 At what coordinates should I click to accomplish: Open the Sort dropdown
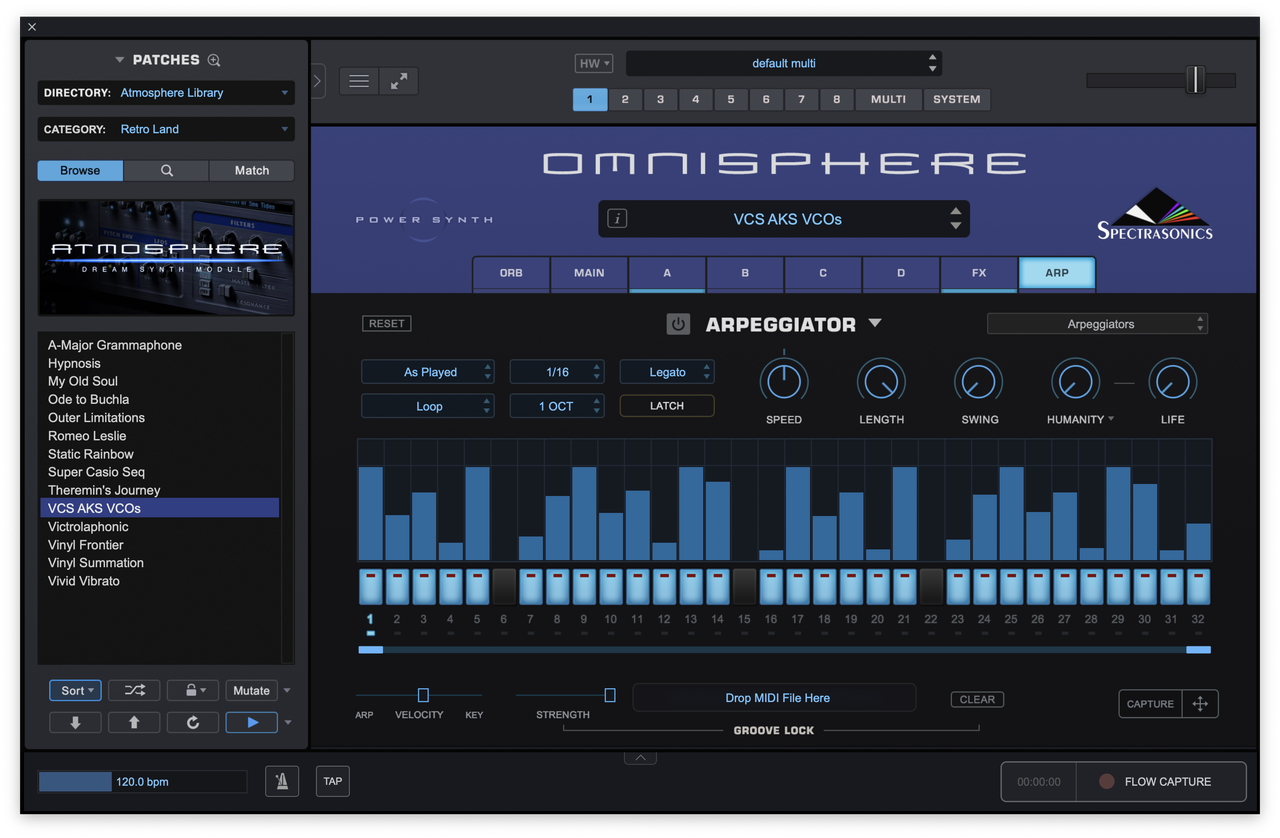point(75,690)
